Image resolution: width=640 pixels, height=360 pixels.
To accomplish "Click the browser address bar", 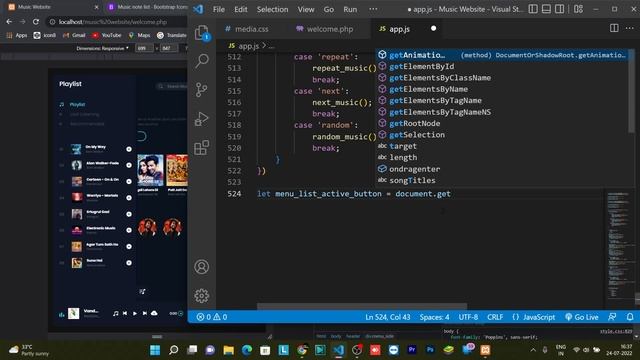I will (116, 22).
